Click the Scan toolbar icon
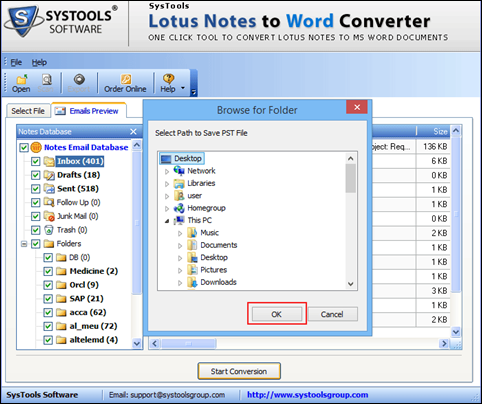The width and height of the screenshot is (482, 404). click(x=46, y=83)
